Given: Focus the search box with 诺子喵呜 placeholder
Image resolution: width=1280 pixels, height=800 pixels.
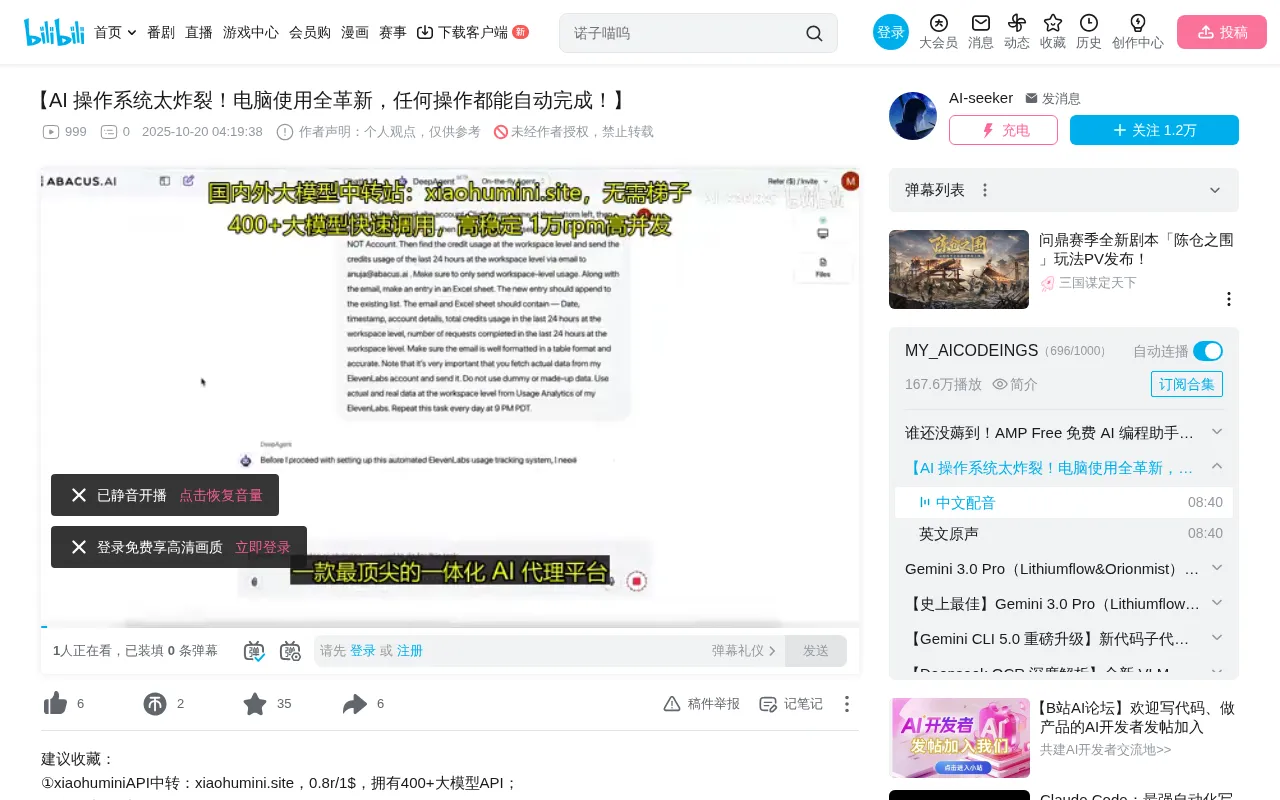Looking at the screenshot, I should tap(686, 33).
